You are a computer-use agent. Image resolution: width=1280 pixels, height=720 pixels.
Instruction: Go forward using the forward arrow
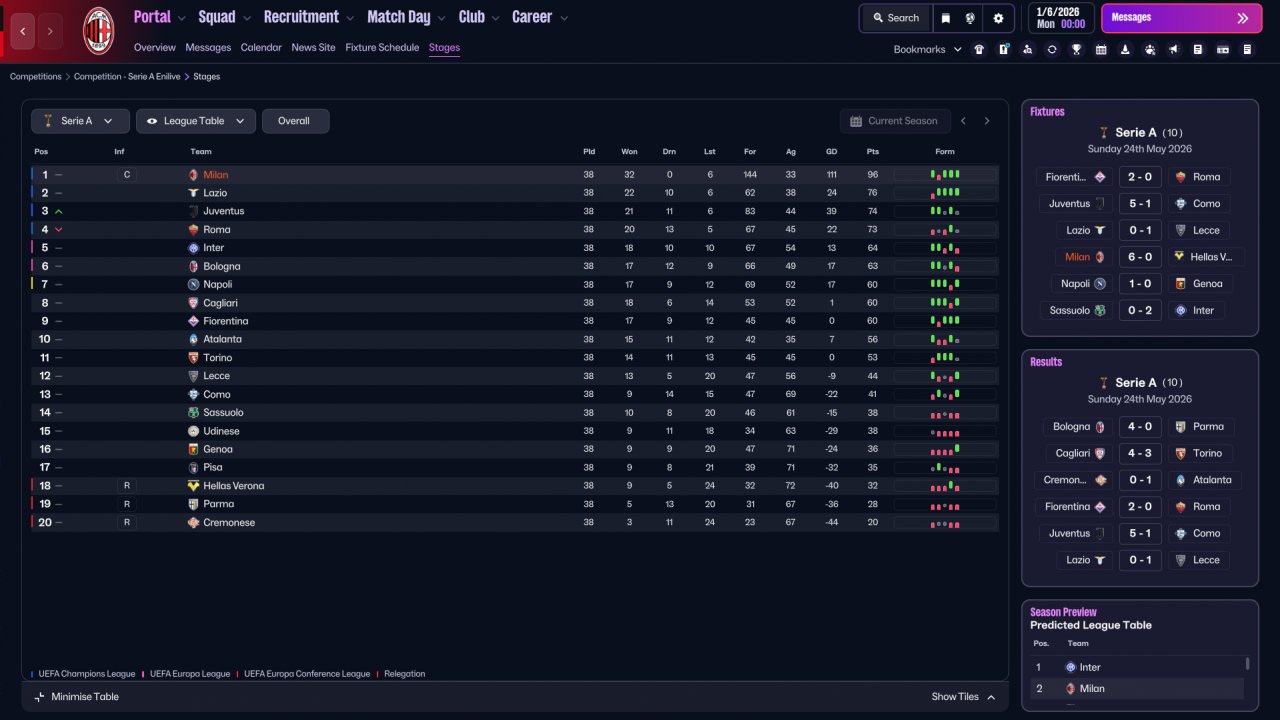[50, 31]
